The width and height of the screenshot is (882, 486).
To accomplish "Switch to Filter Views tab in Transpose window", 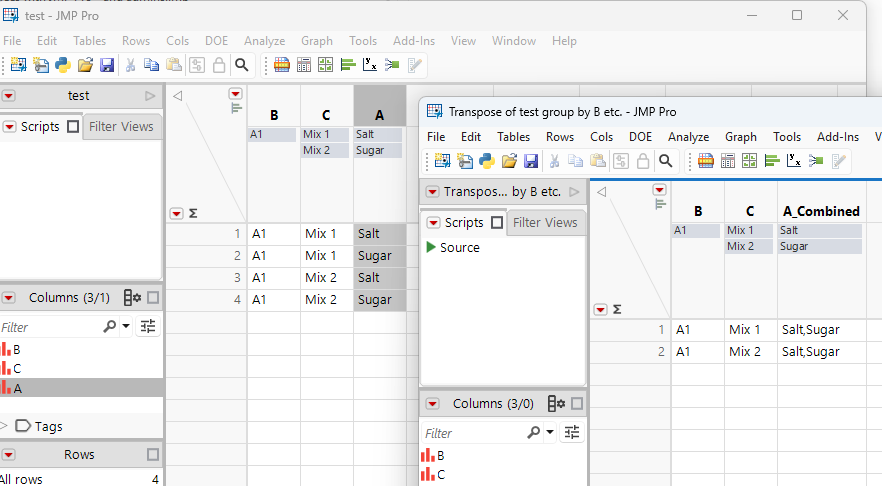I will tap(545, 223).
